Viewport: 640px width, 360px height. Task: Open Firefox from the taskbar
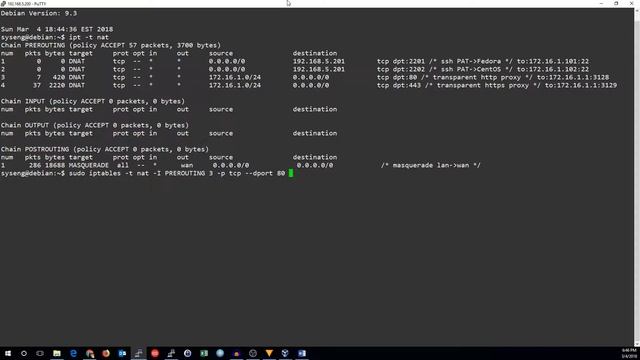coord(106,353)
